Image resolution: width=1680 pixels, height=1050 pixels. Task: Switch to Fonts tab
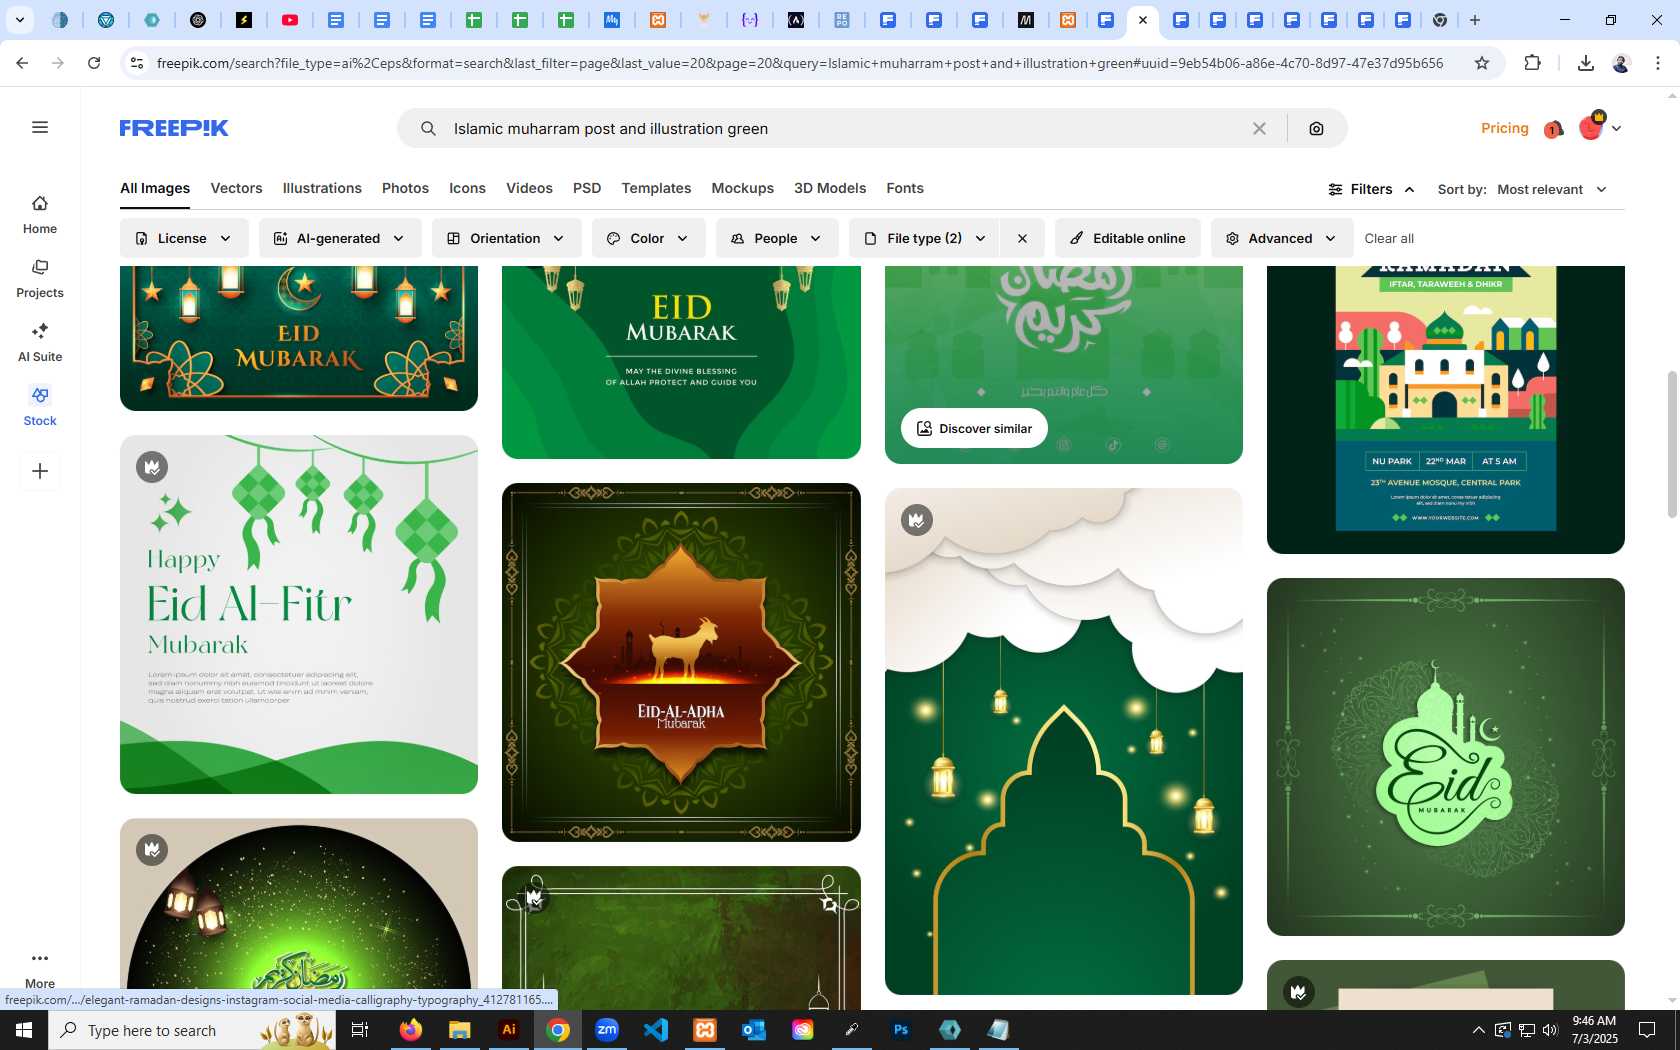(x=905, y=188)
